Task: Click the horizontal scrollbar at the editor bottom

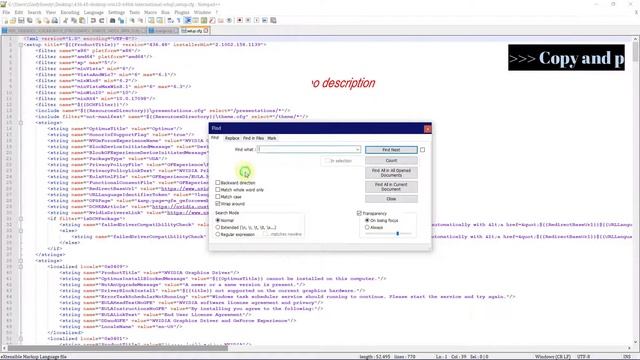Action: 118,348
